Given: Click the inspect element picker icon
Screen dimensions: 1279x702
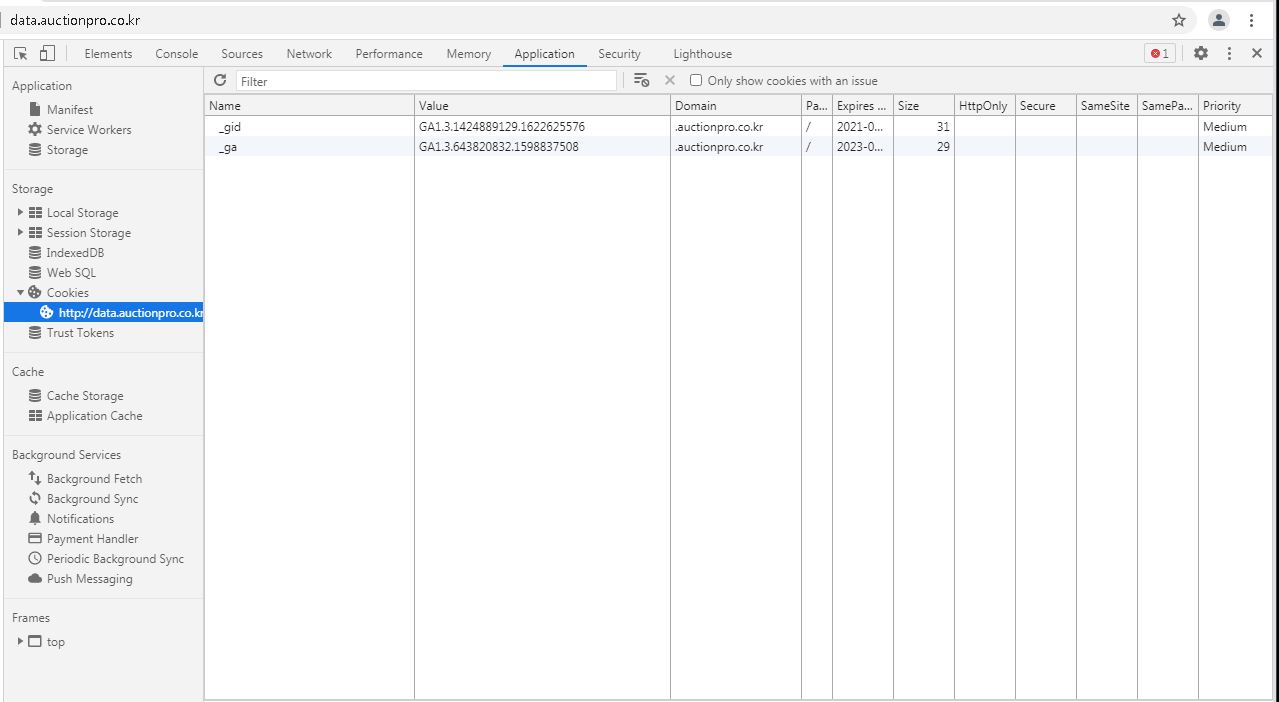Looking at the screenshot, I should tap(21, 54).
